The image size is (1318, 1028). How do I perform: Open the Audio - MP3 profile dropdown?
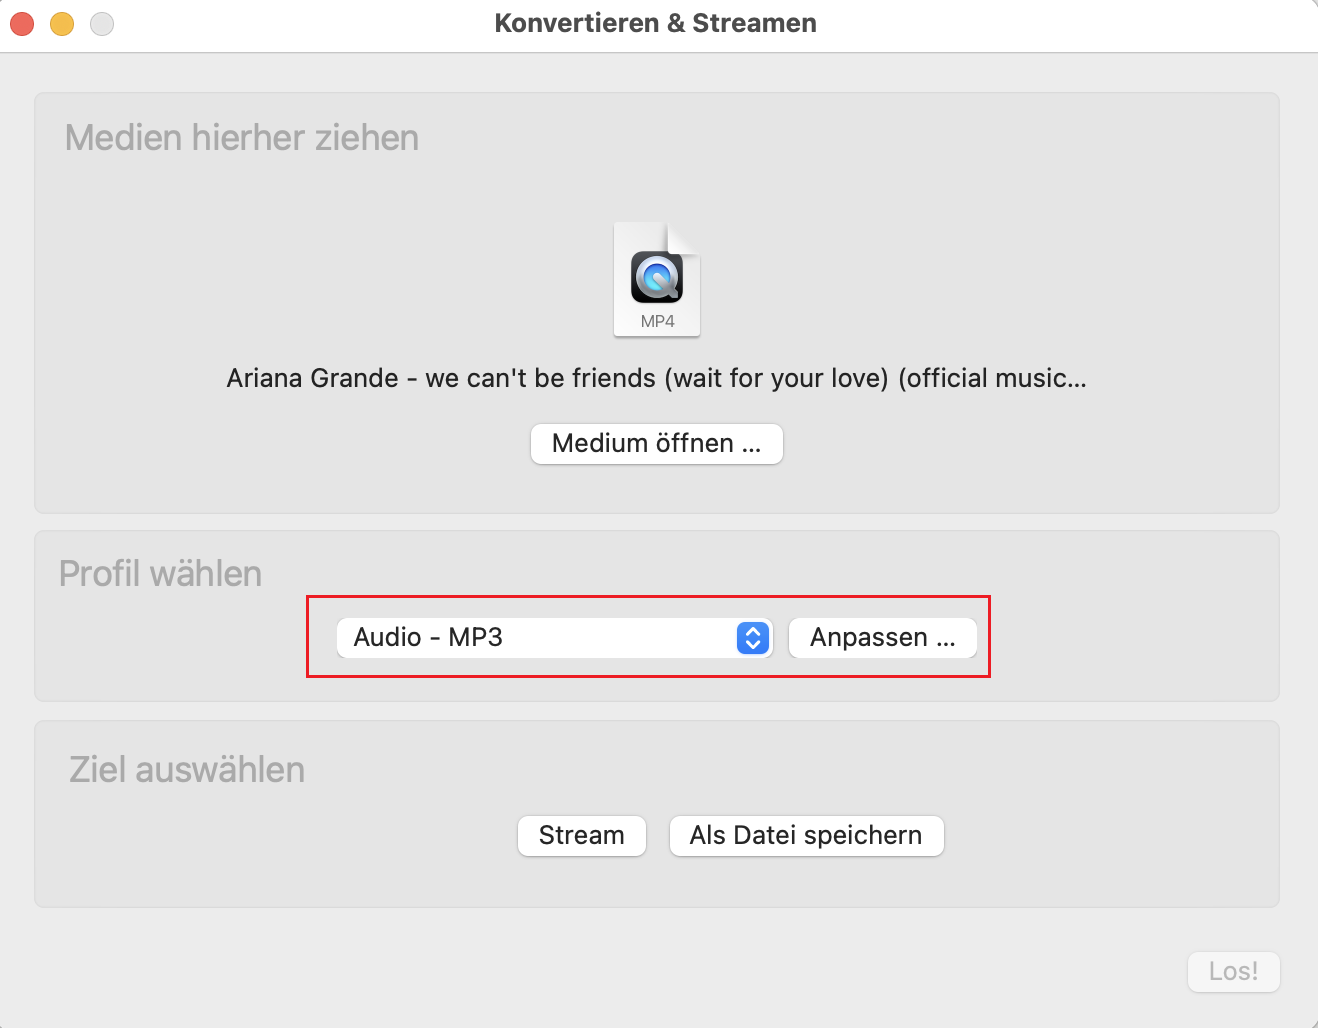pyautogui.click(x=540, y=637)
